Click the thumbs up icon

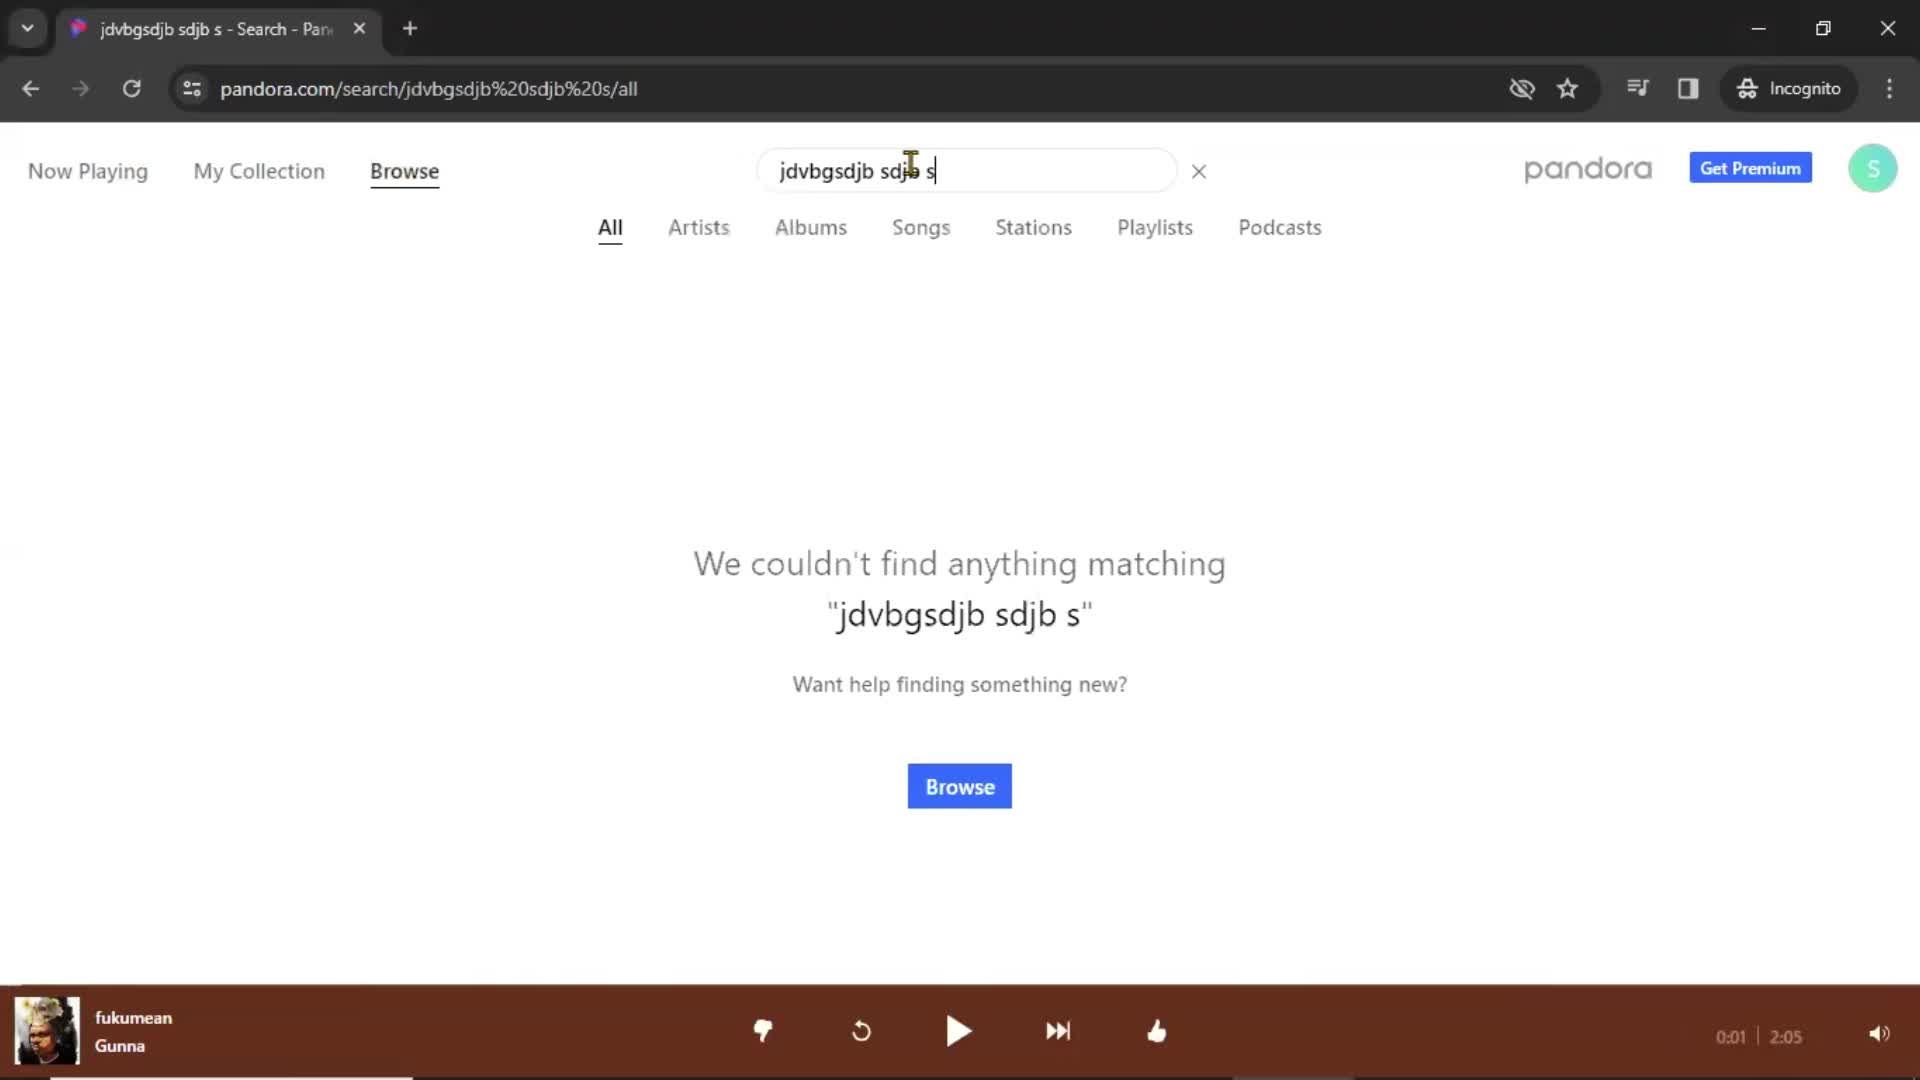[1156, 1031]
